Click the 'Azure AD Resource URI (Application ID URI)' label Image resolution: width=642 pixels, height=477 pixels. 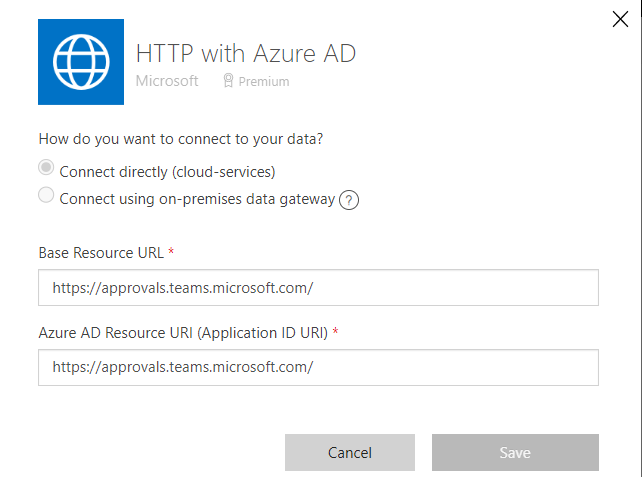183,333
